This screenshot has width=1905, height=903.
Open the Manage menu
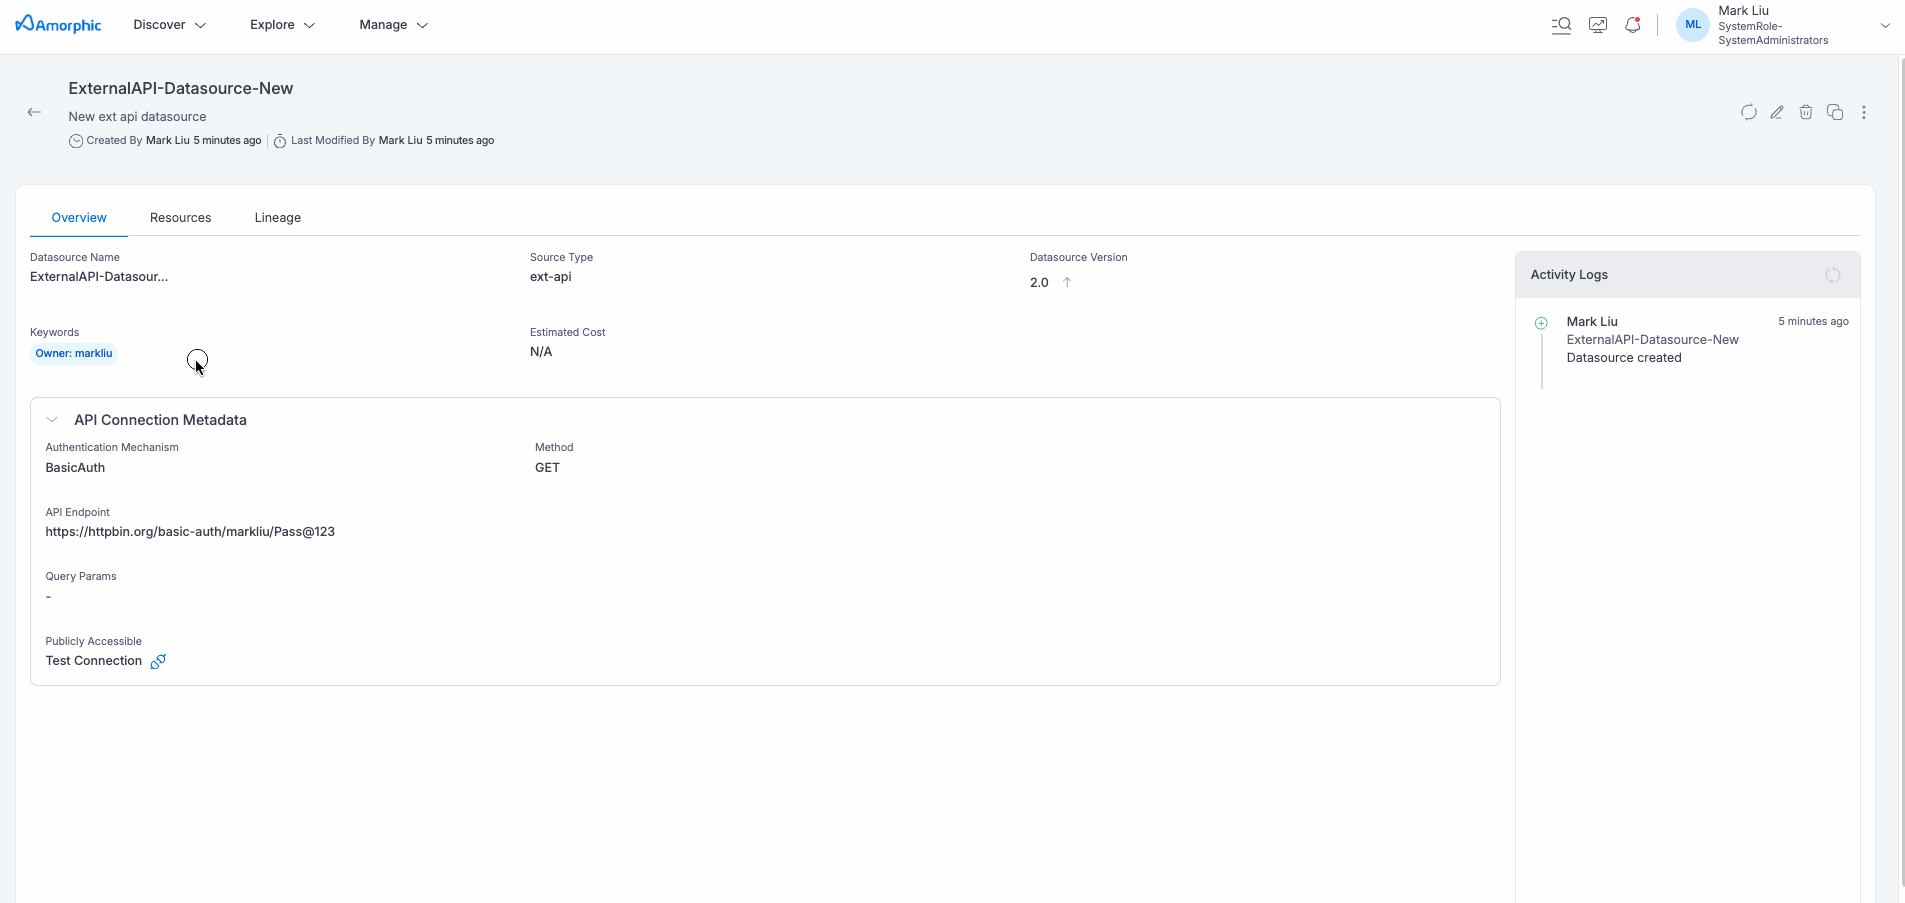coord(393,25)
